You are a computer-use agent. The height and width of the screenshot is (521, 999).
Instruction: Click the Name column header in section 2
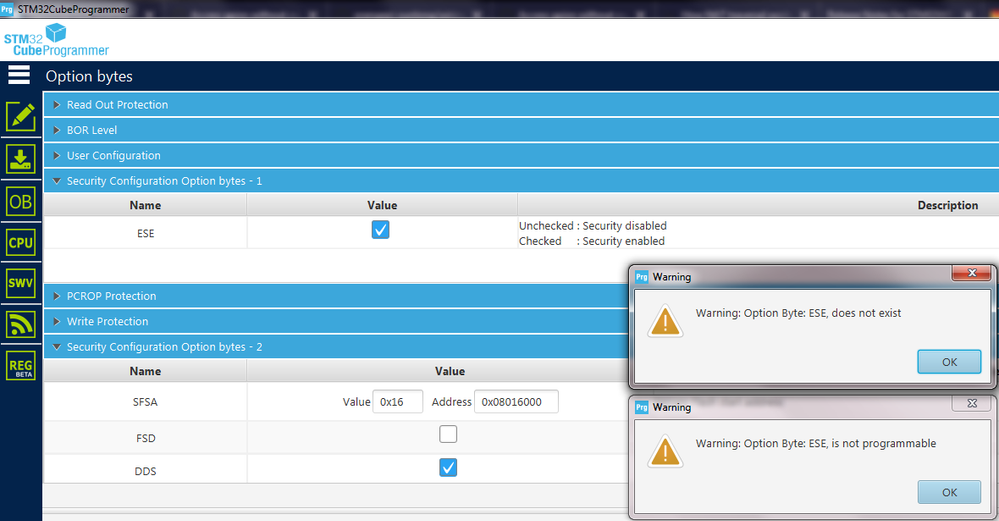(x=145, y=371)
